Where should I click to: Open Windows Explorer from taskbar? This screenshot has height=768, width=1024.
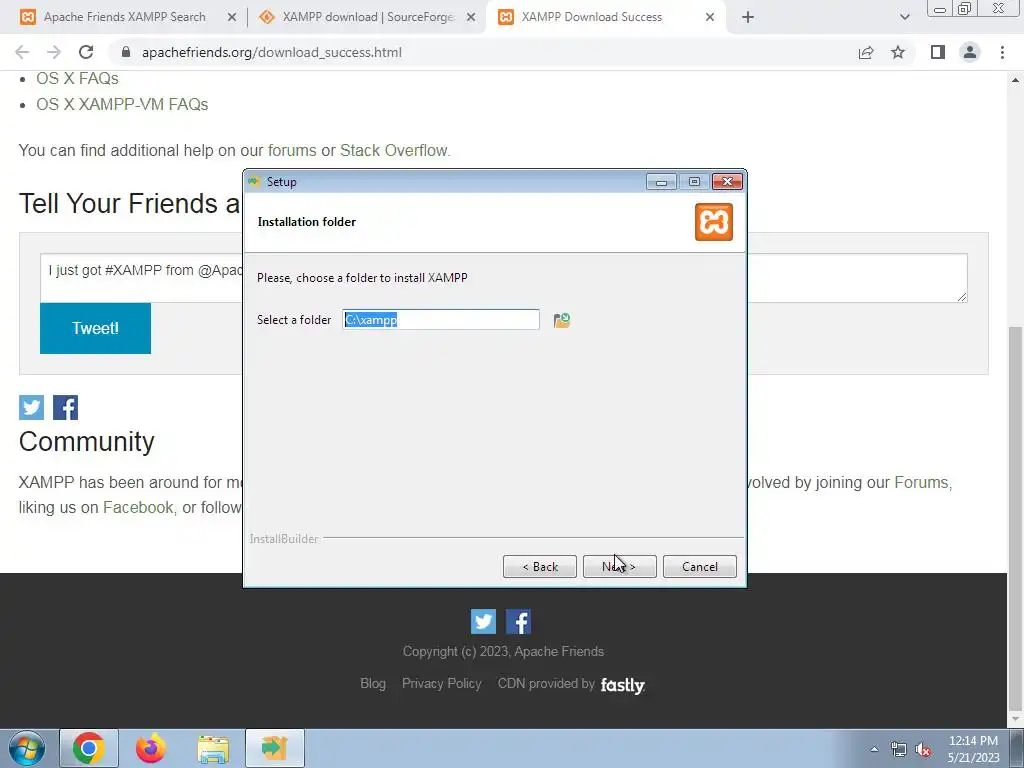click(x=213, y=748)
